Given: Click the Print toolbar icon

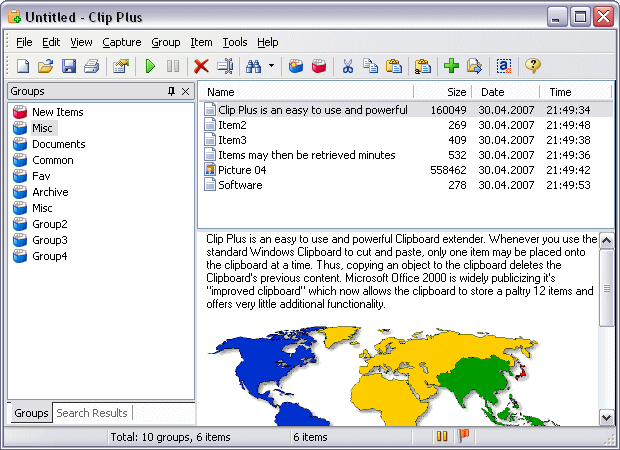Looking at the screenshot, I should pos(92,66).
